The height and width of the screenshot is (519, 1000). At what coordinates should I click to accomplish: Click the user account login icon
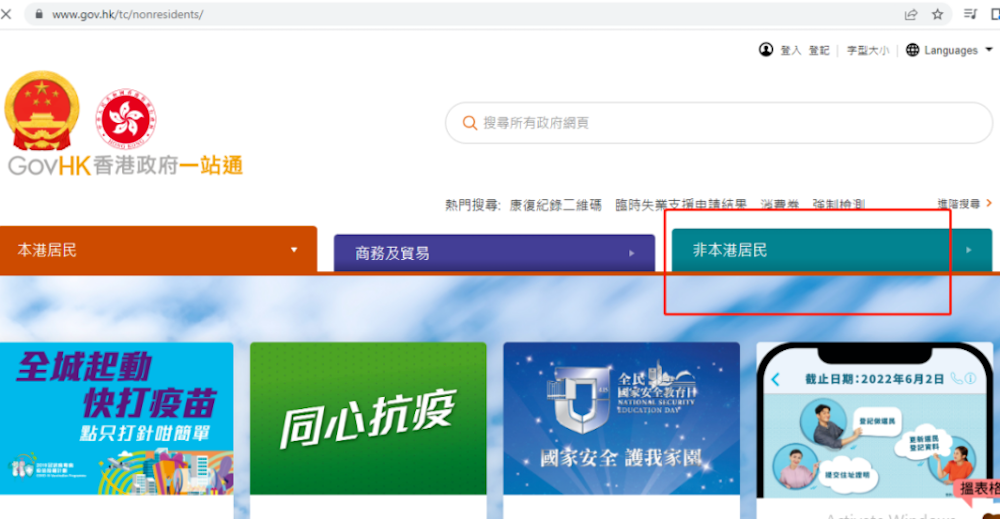click(x=766, y=50)
